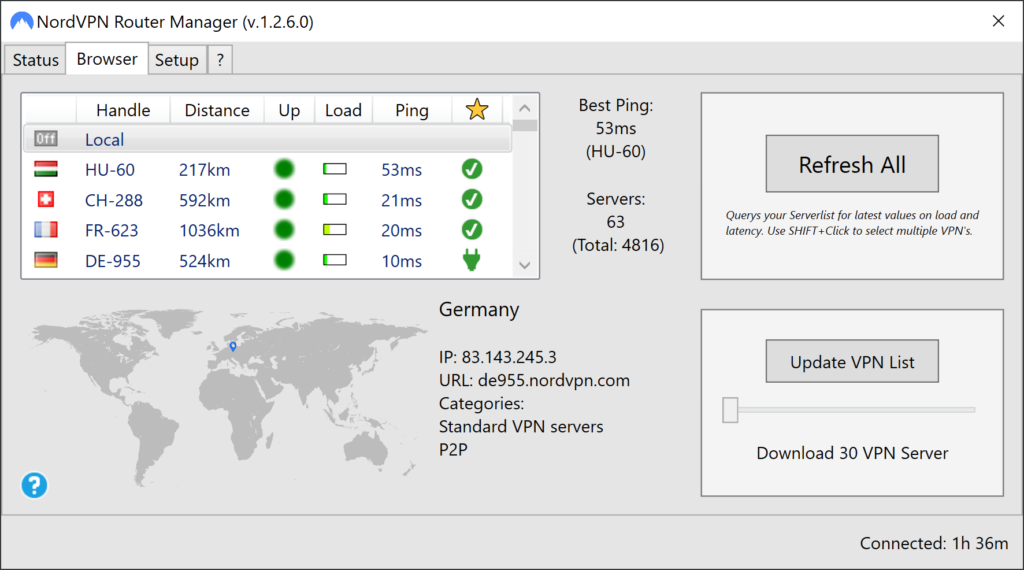Click the France flag icon for FR-623
Image resolution: width=1024 pixels, height=570 pixels.
click(46, 230)
